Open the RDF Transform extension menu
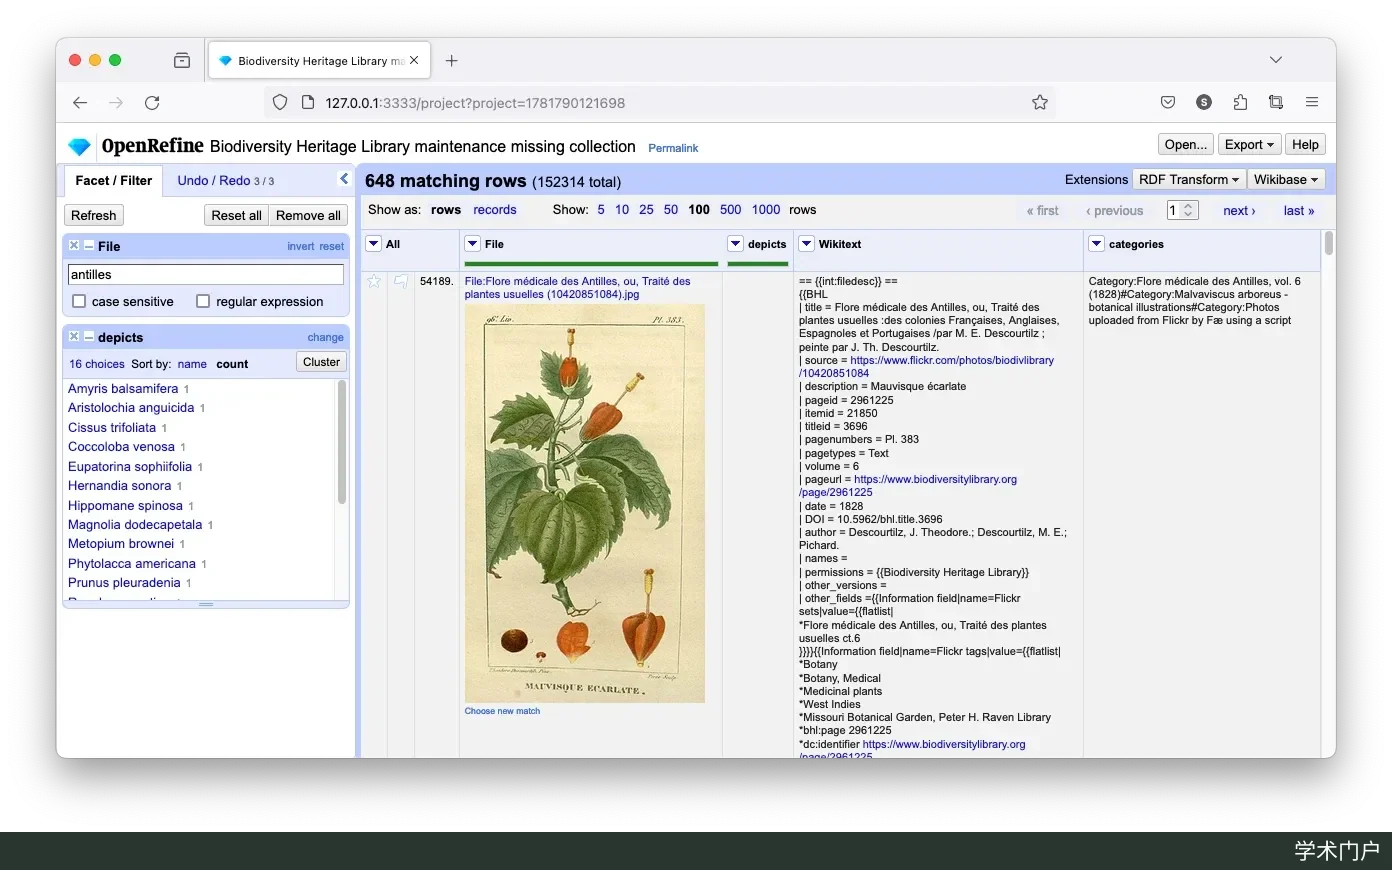This screenshot has width=1392, height=870. pos(1189,180)
